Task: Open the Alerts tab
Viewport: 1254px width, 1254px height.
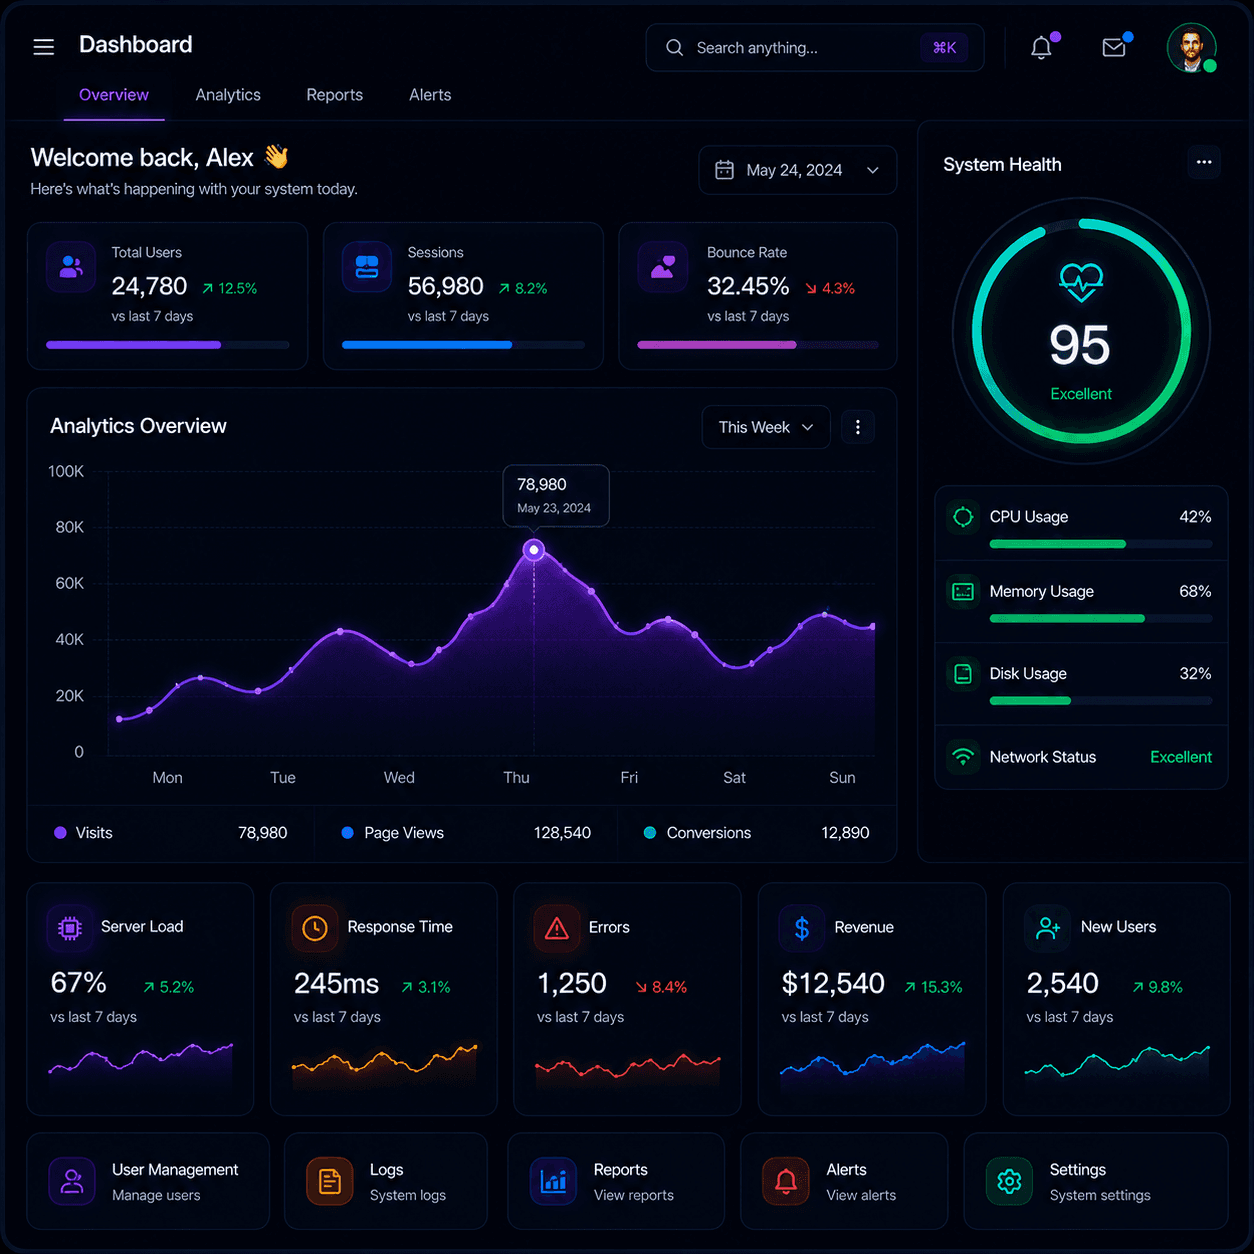Action: 430,95
